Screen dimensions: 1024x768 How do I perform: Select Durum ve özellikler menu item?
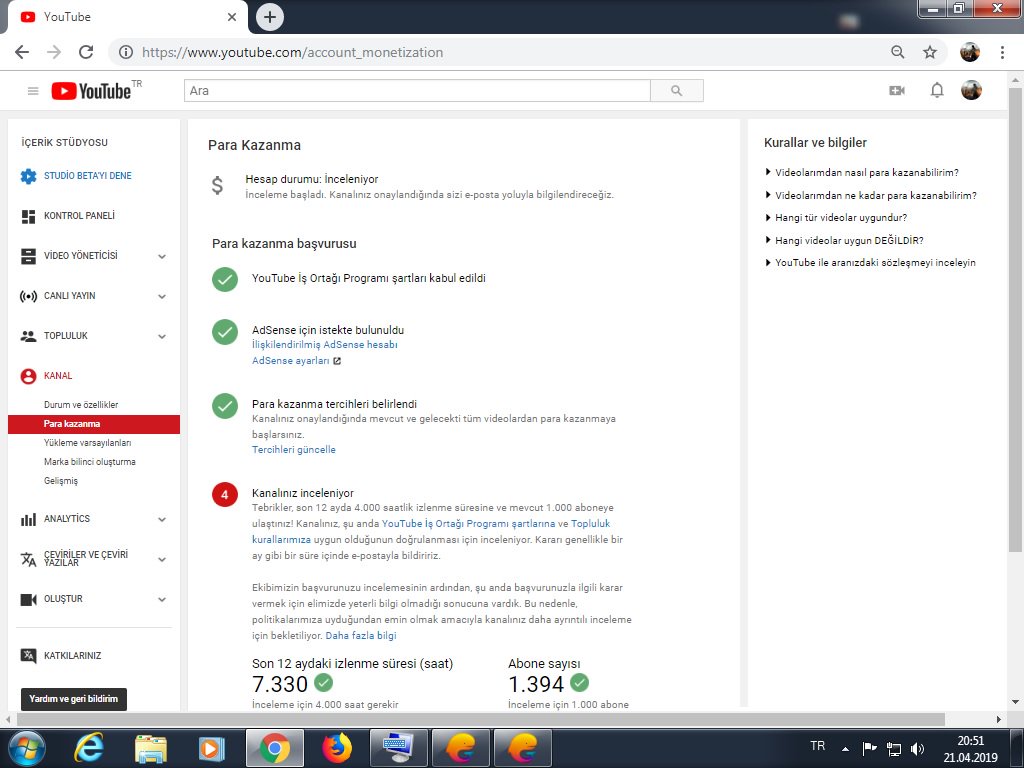[x=81, y=405]
